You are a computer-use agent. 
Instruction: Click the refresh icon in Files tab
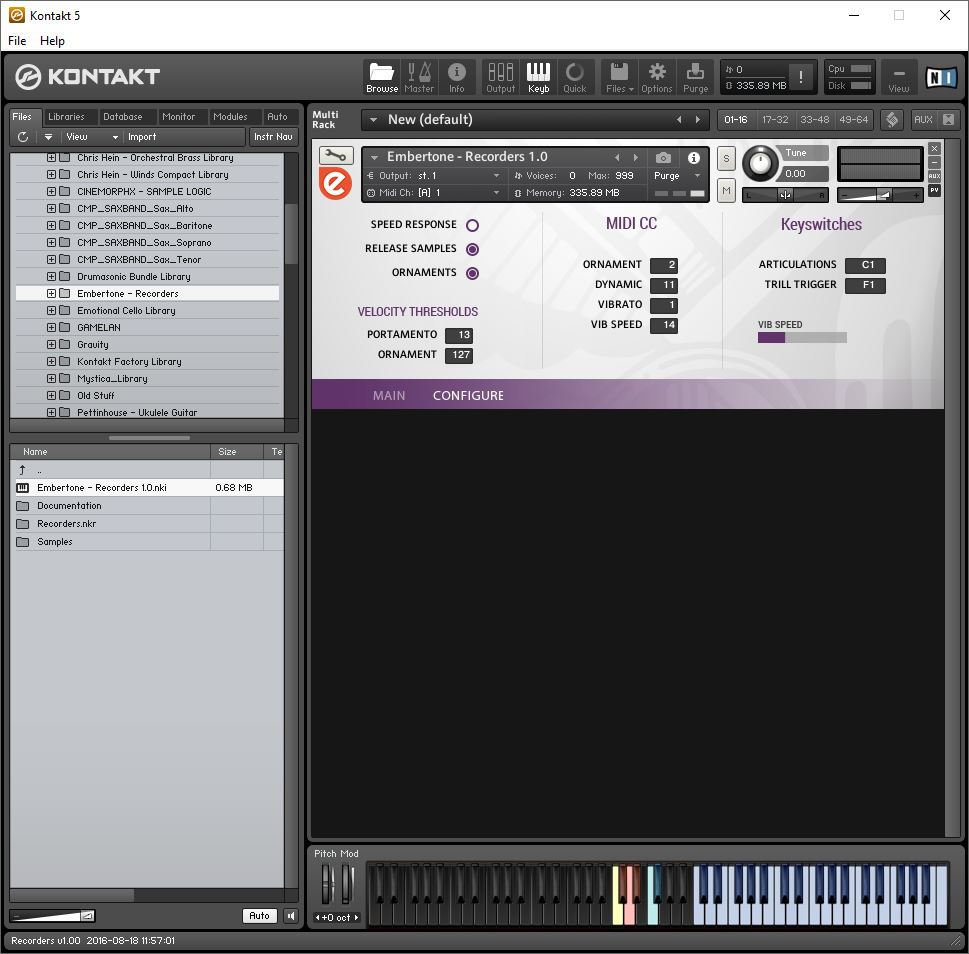[23, 137]
